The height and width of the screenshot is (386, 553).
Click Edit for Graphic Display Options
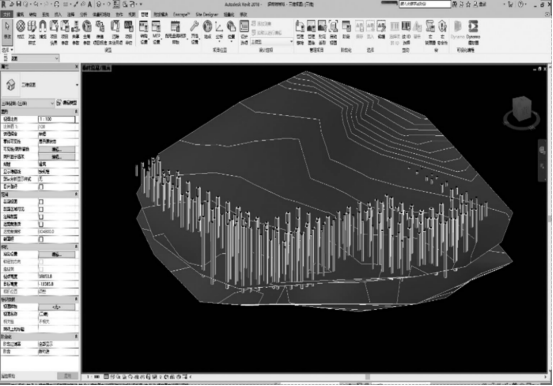click(57, 157)
